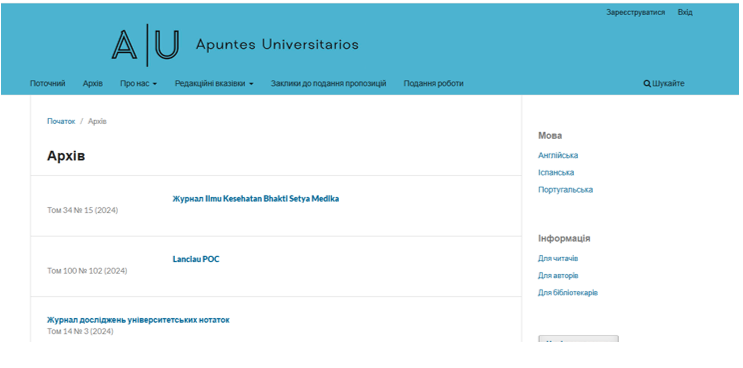Click the Том 34 № 15 (2024) text
This screenshot has width=743, height=368.
pos(82,210)
